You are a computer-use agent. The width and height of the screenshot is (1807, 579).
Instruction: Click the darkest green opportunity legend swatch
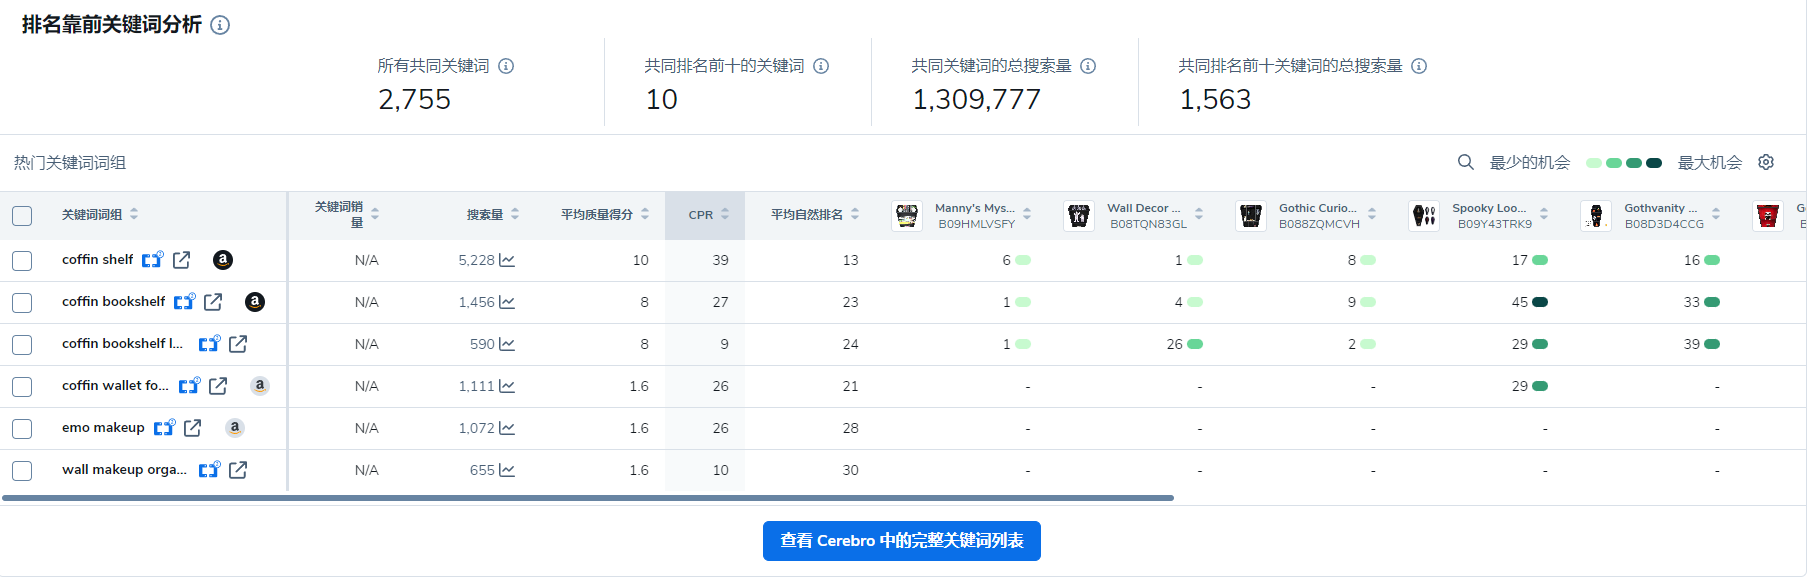pos(1654,163)
